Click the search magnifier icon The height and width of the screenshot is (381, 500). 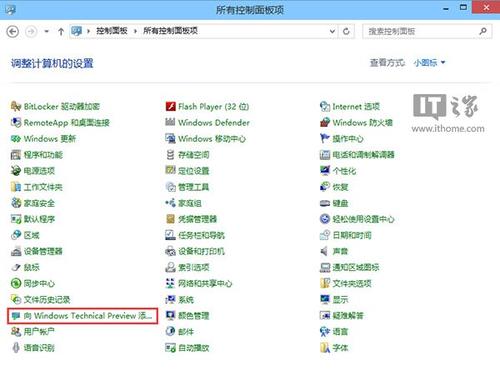483,31
